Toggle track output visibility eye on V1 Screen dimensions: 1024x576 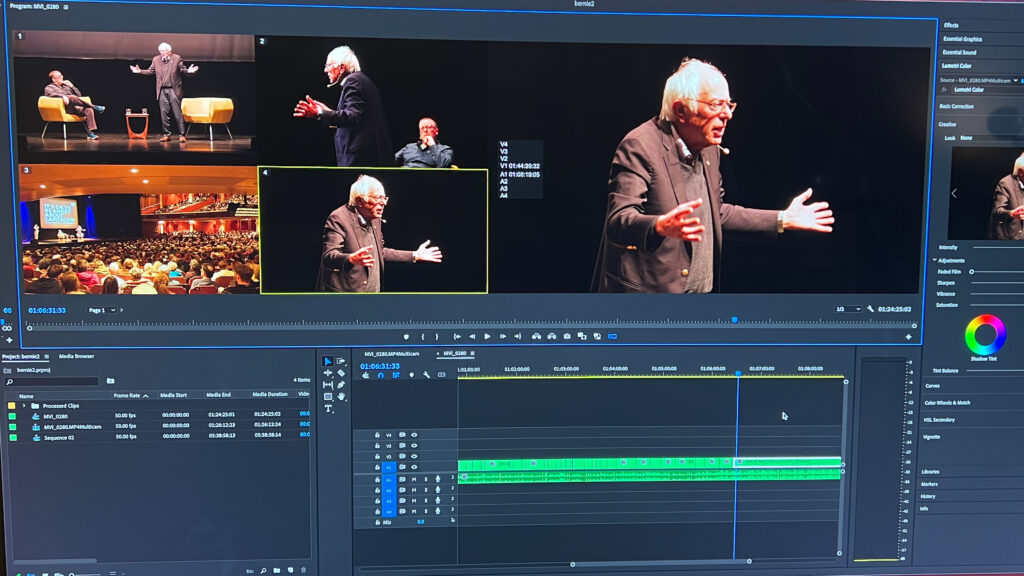point(414,465)
